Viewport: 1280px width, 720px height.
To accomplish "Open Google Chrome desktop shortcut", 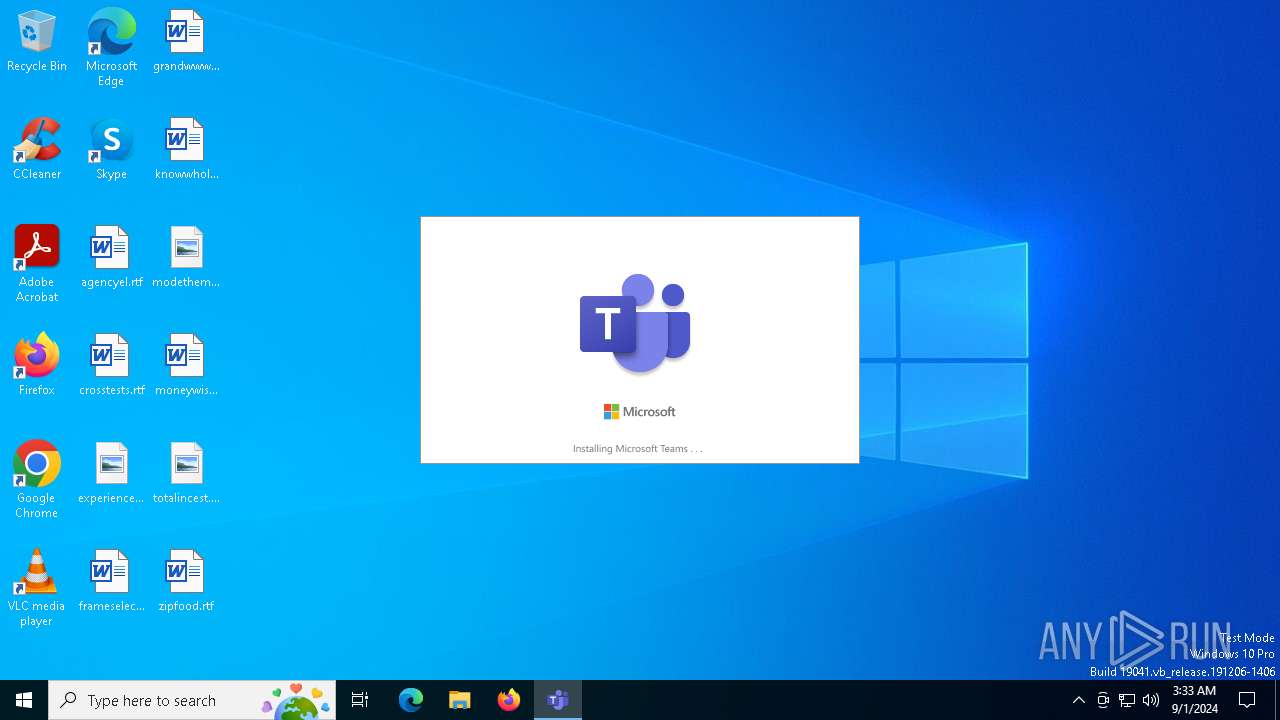I will [x=37, y=480].
